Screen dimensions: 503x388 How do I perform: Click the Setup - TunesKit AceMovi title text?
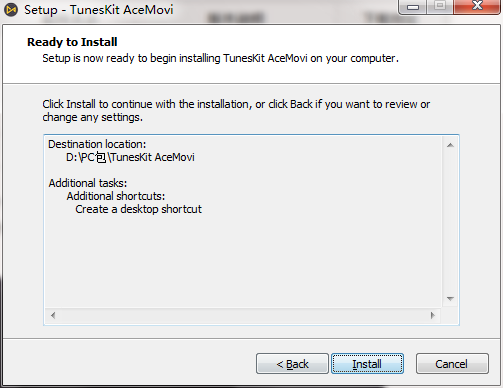click(x=99, y=10)
